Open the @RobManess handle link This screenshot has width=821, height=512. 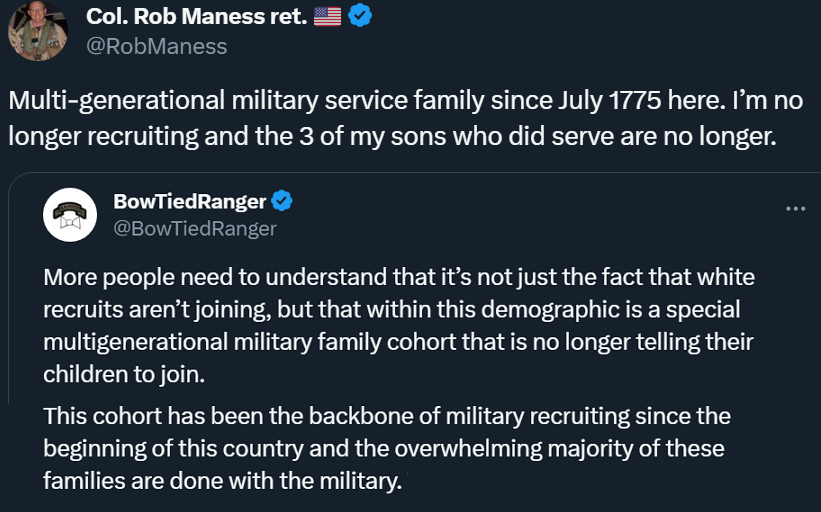(157, 46)
